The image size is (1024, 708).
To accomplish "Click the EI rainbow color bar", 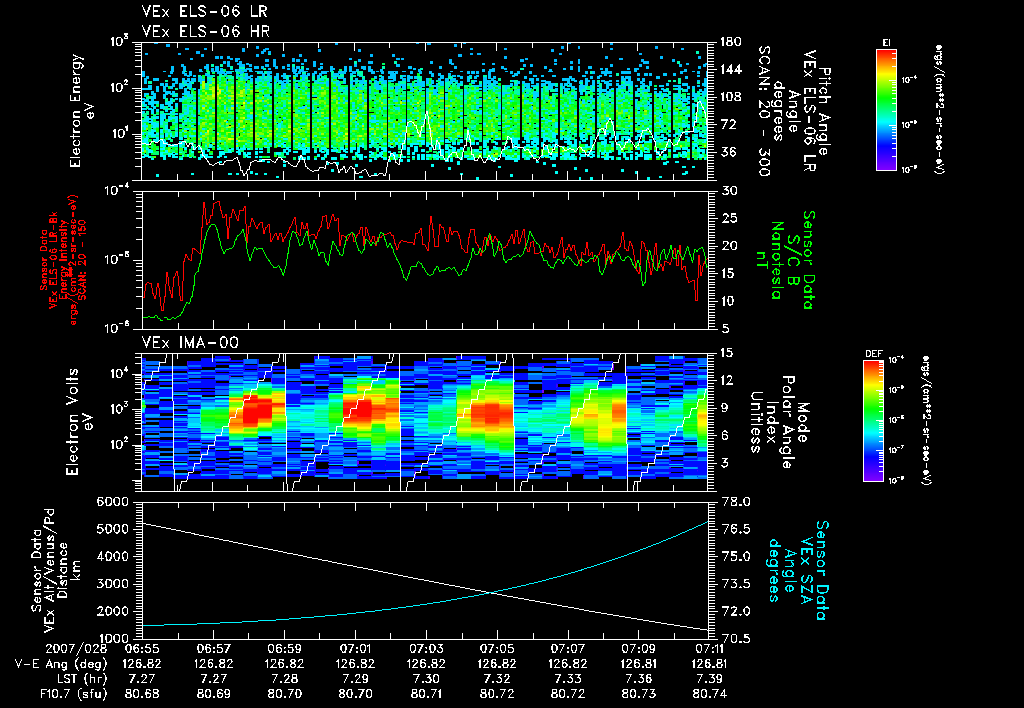I will click(886, 110).
